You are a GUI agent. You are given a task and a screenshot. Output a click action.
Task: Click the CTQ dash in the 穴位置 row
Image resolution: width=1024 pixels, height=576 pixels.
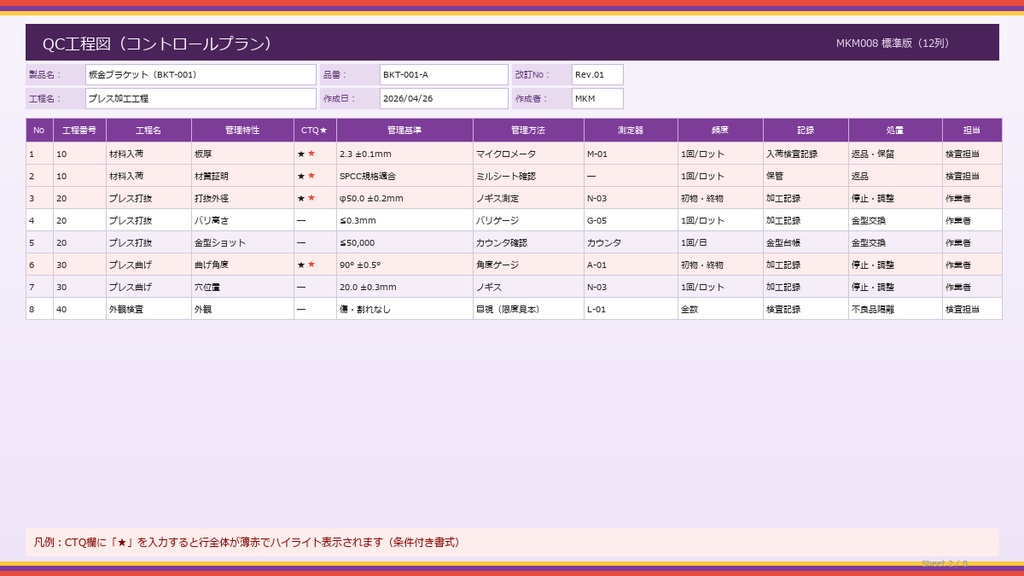pos(301,287)
